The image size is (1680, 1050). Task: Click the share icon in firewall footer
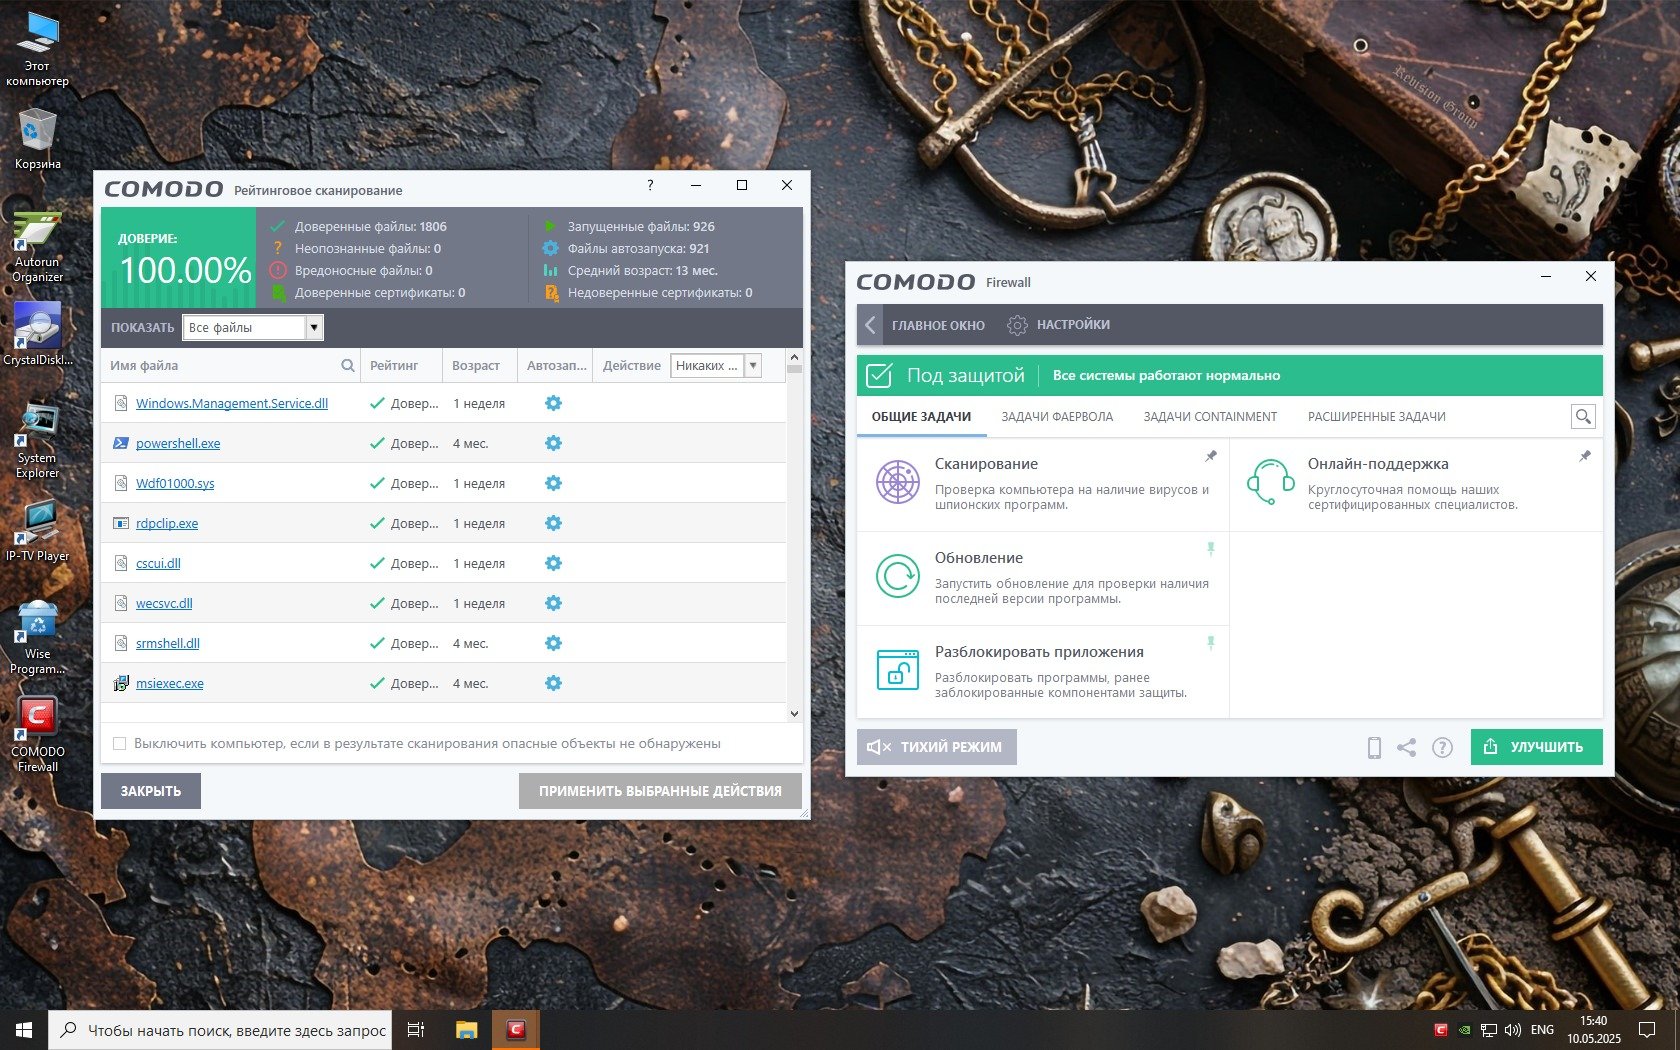click(1406, 747)
